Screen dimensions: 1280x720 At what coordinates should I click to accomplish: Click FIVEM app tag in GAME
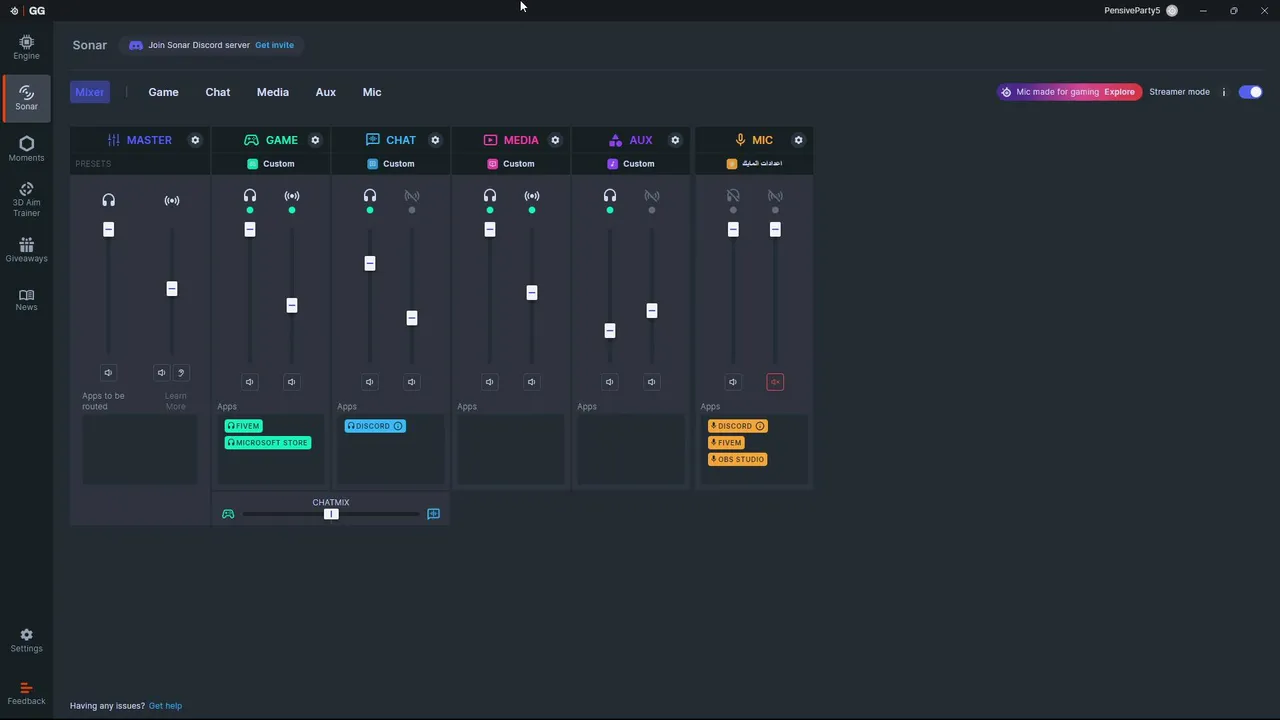tap(243, 426)
